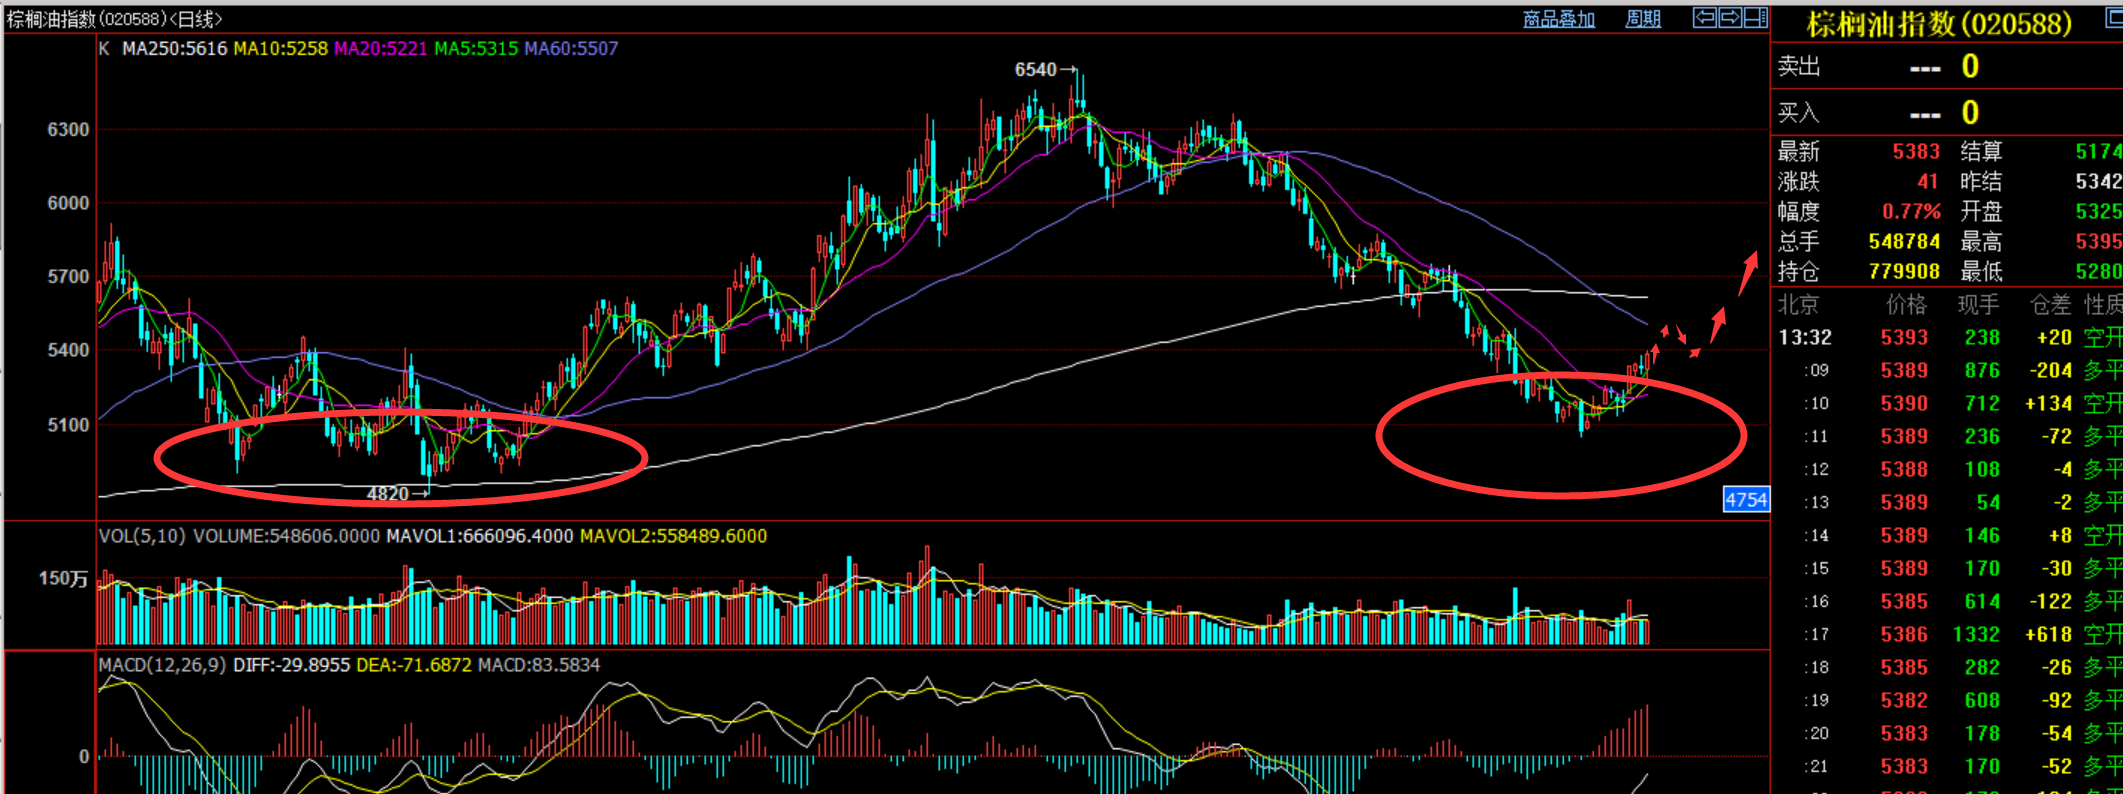2123x794 pixels.
Task: Click +134 position change in :10 row
Action: [x=2048, y=404]
